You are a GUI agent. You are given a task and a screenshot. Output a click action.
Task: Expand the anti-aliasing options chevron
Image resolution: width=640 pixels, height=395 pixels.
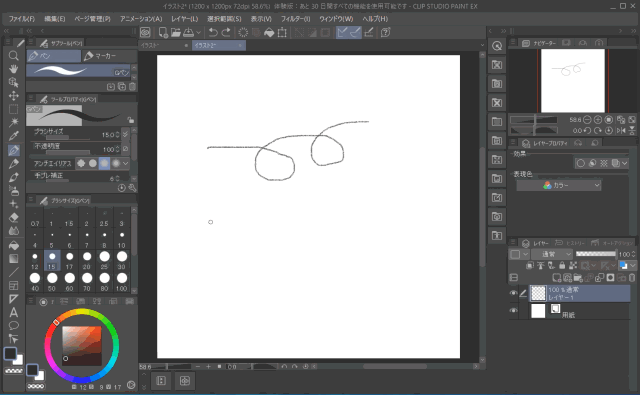pos(125,163)
